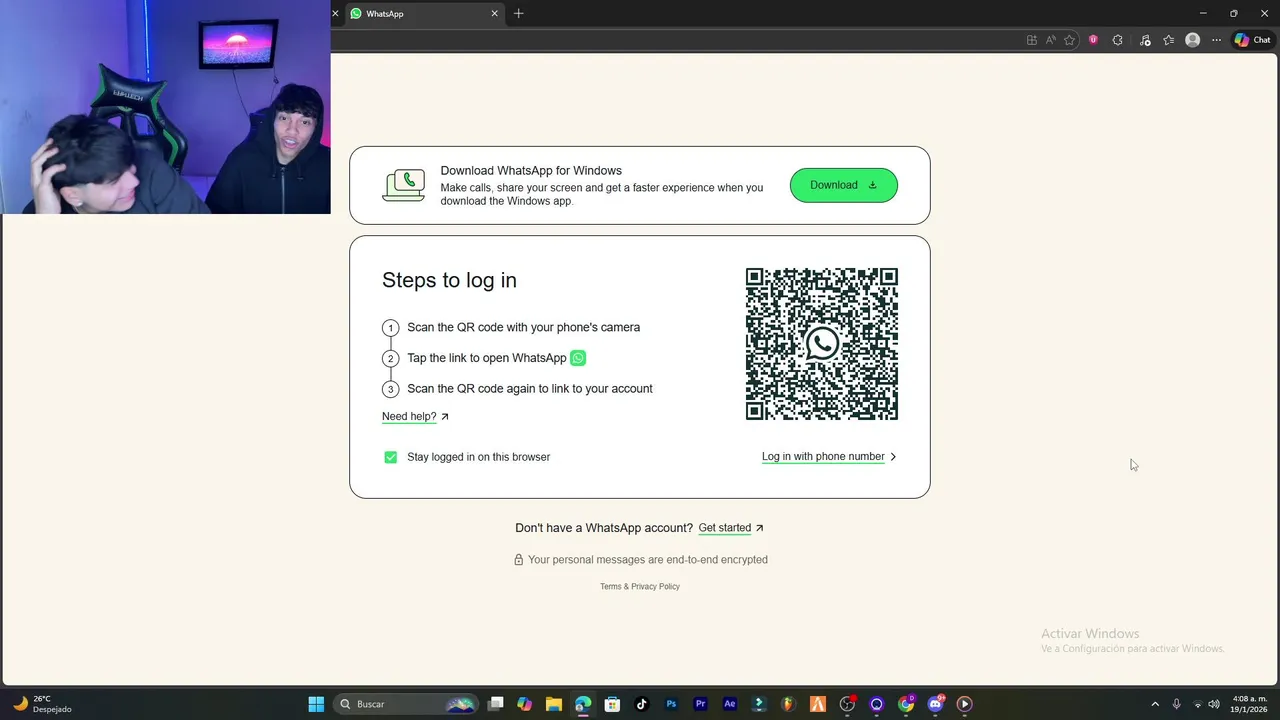This screenshot has height=720, width=1280.
Task: Switch to Microsoft Edge in taskbar
Action: tap(583, 704)
